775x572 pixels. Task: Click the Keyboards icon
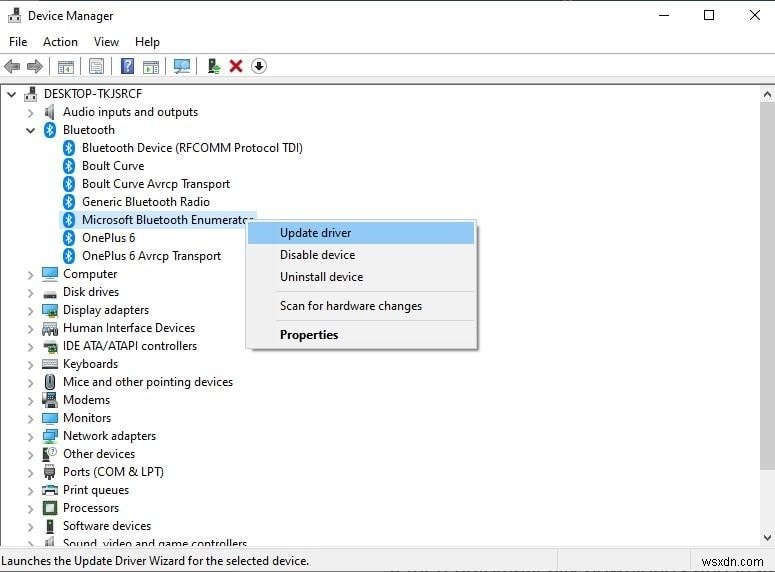point(50,364)
